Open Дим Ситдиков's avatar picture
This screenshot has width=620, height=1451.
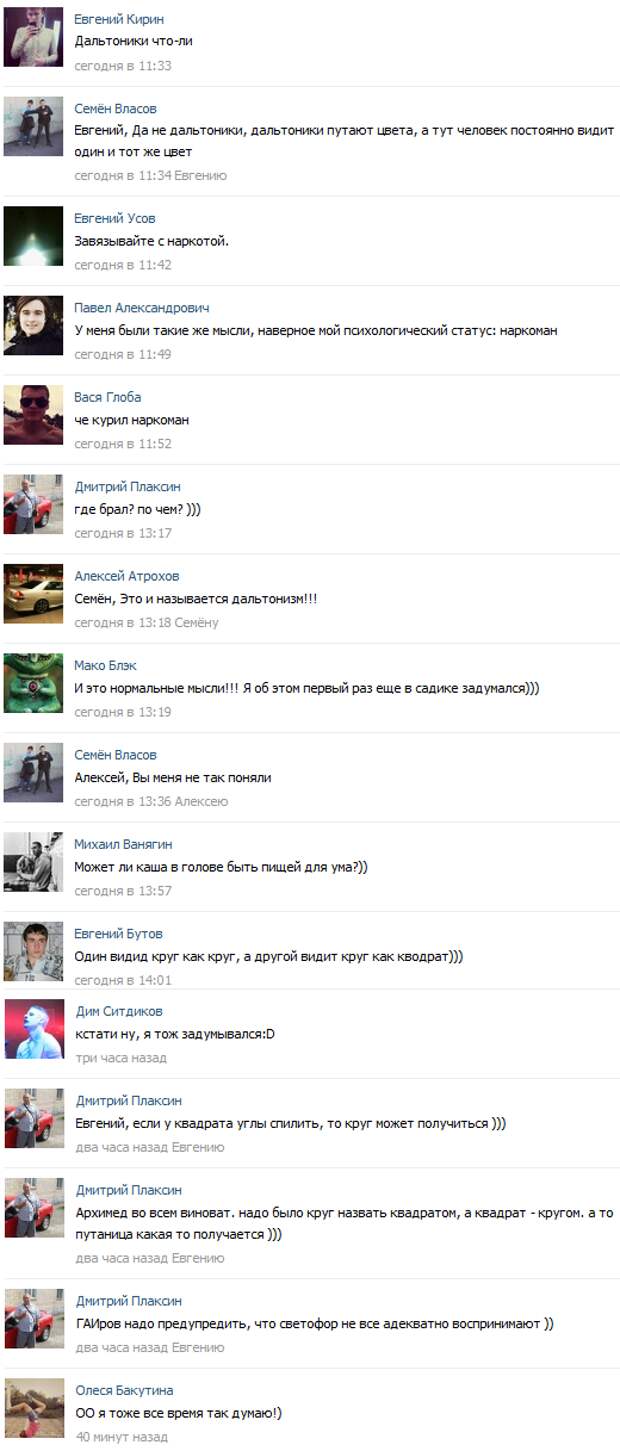pyautogui.click(x=34, y=1029)
